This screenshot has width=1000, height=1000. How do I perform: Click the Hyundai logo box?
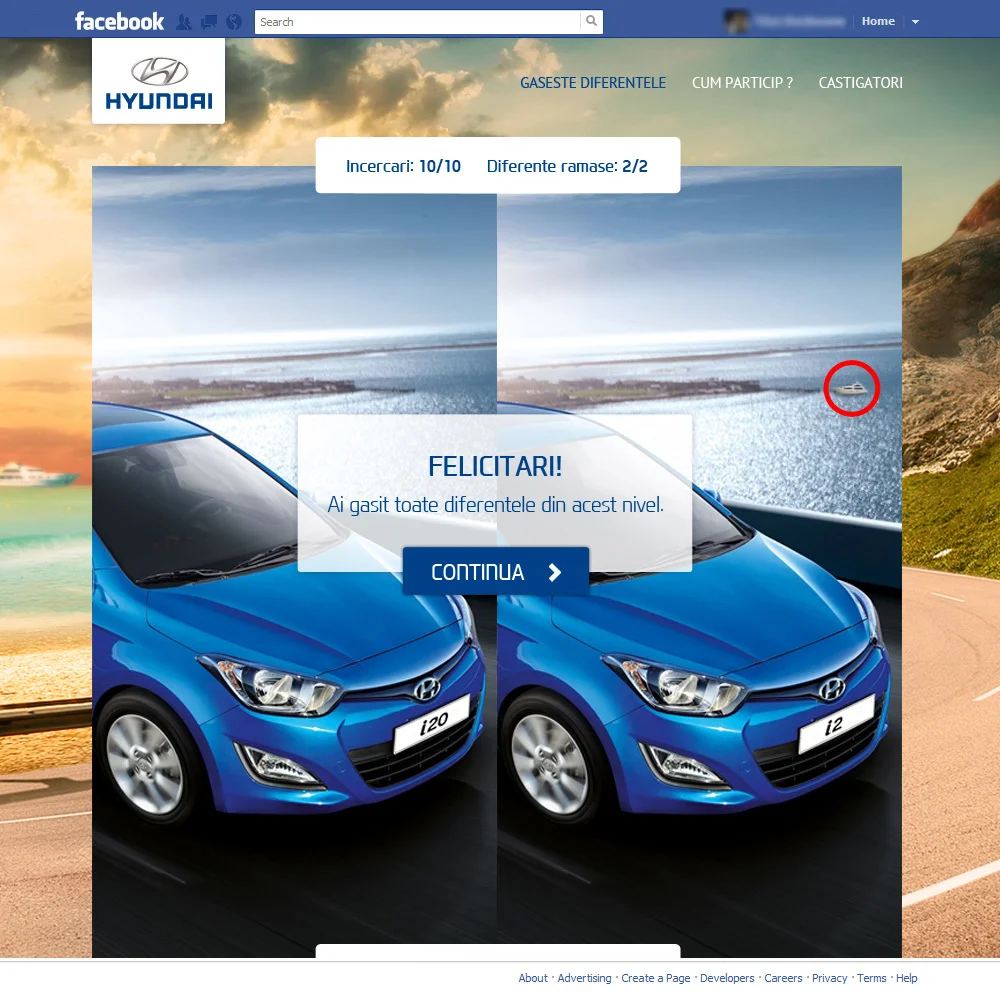[x=158, y=81]
